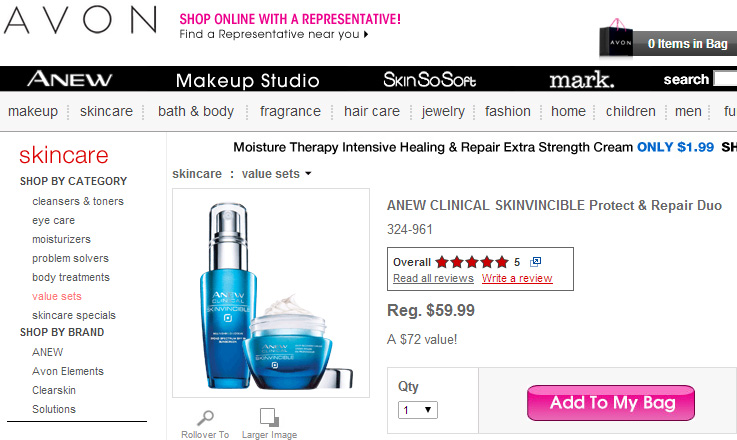The image size is (737, 440).
Task: Click Add To My Bag button
Action: (611, 403)
